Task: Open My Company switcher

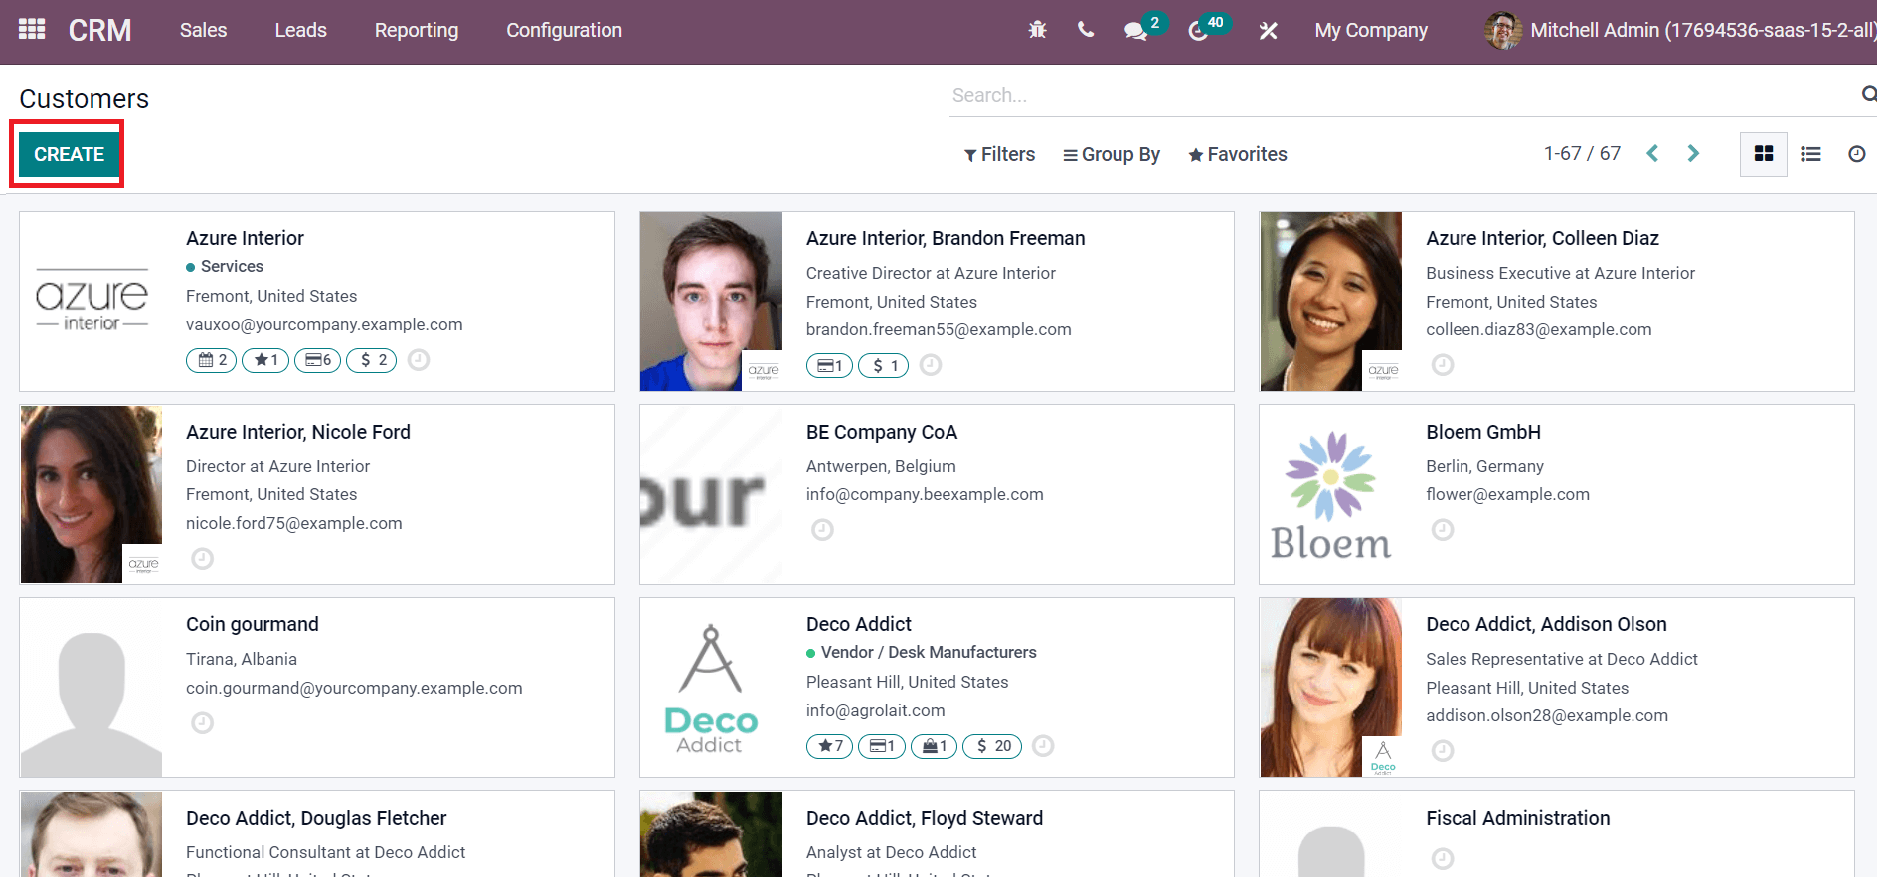Action: (1371, 30)
